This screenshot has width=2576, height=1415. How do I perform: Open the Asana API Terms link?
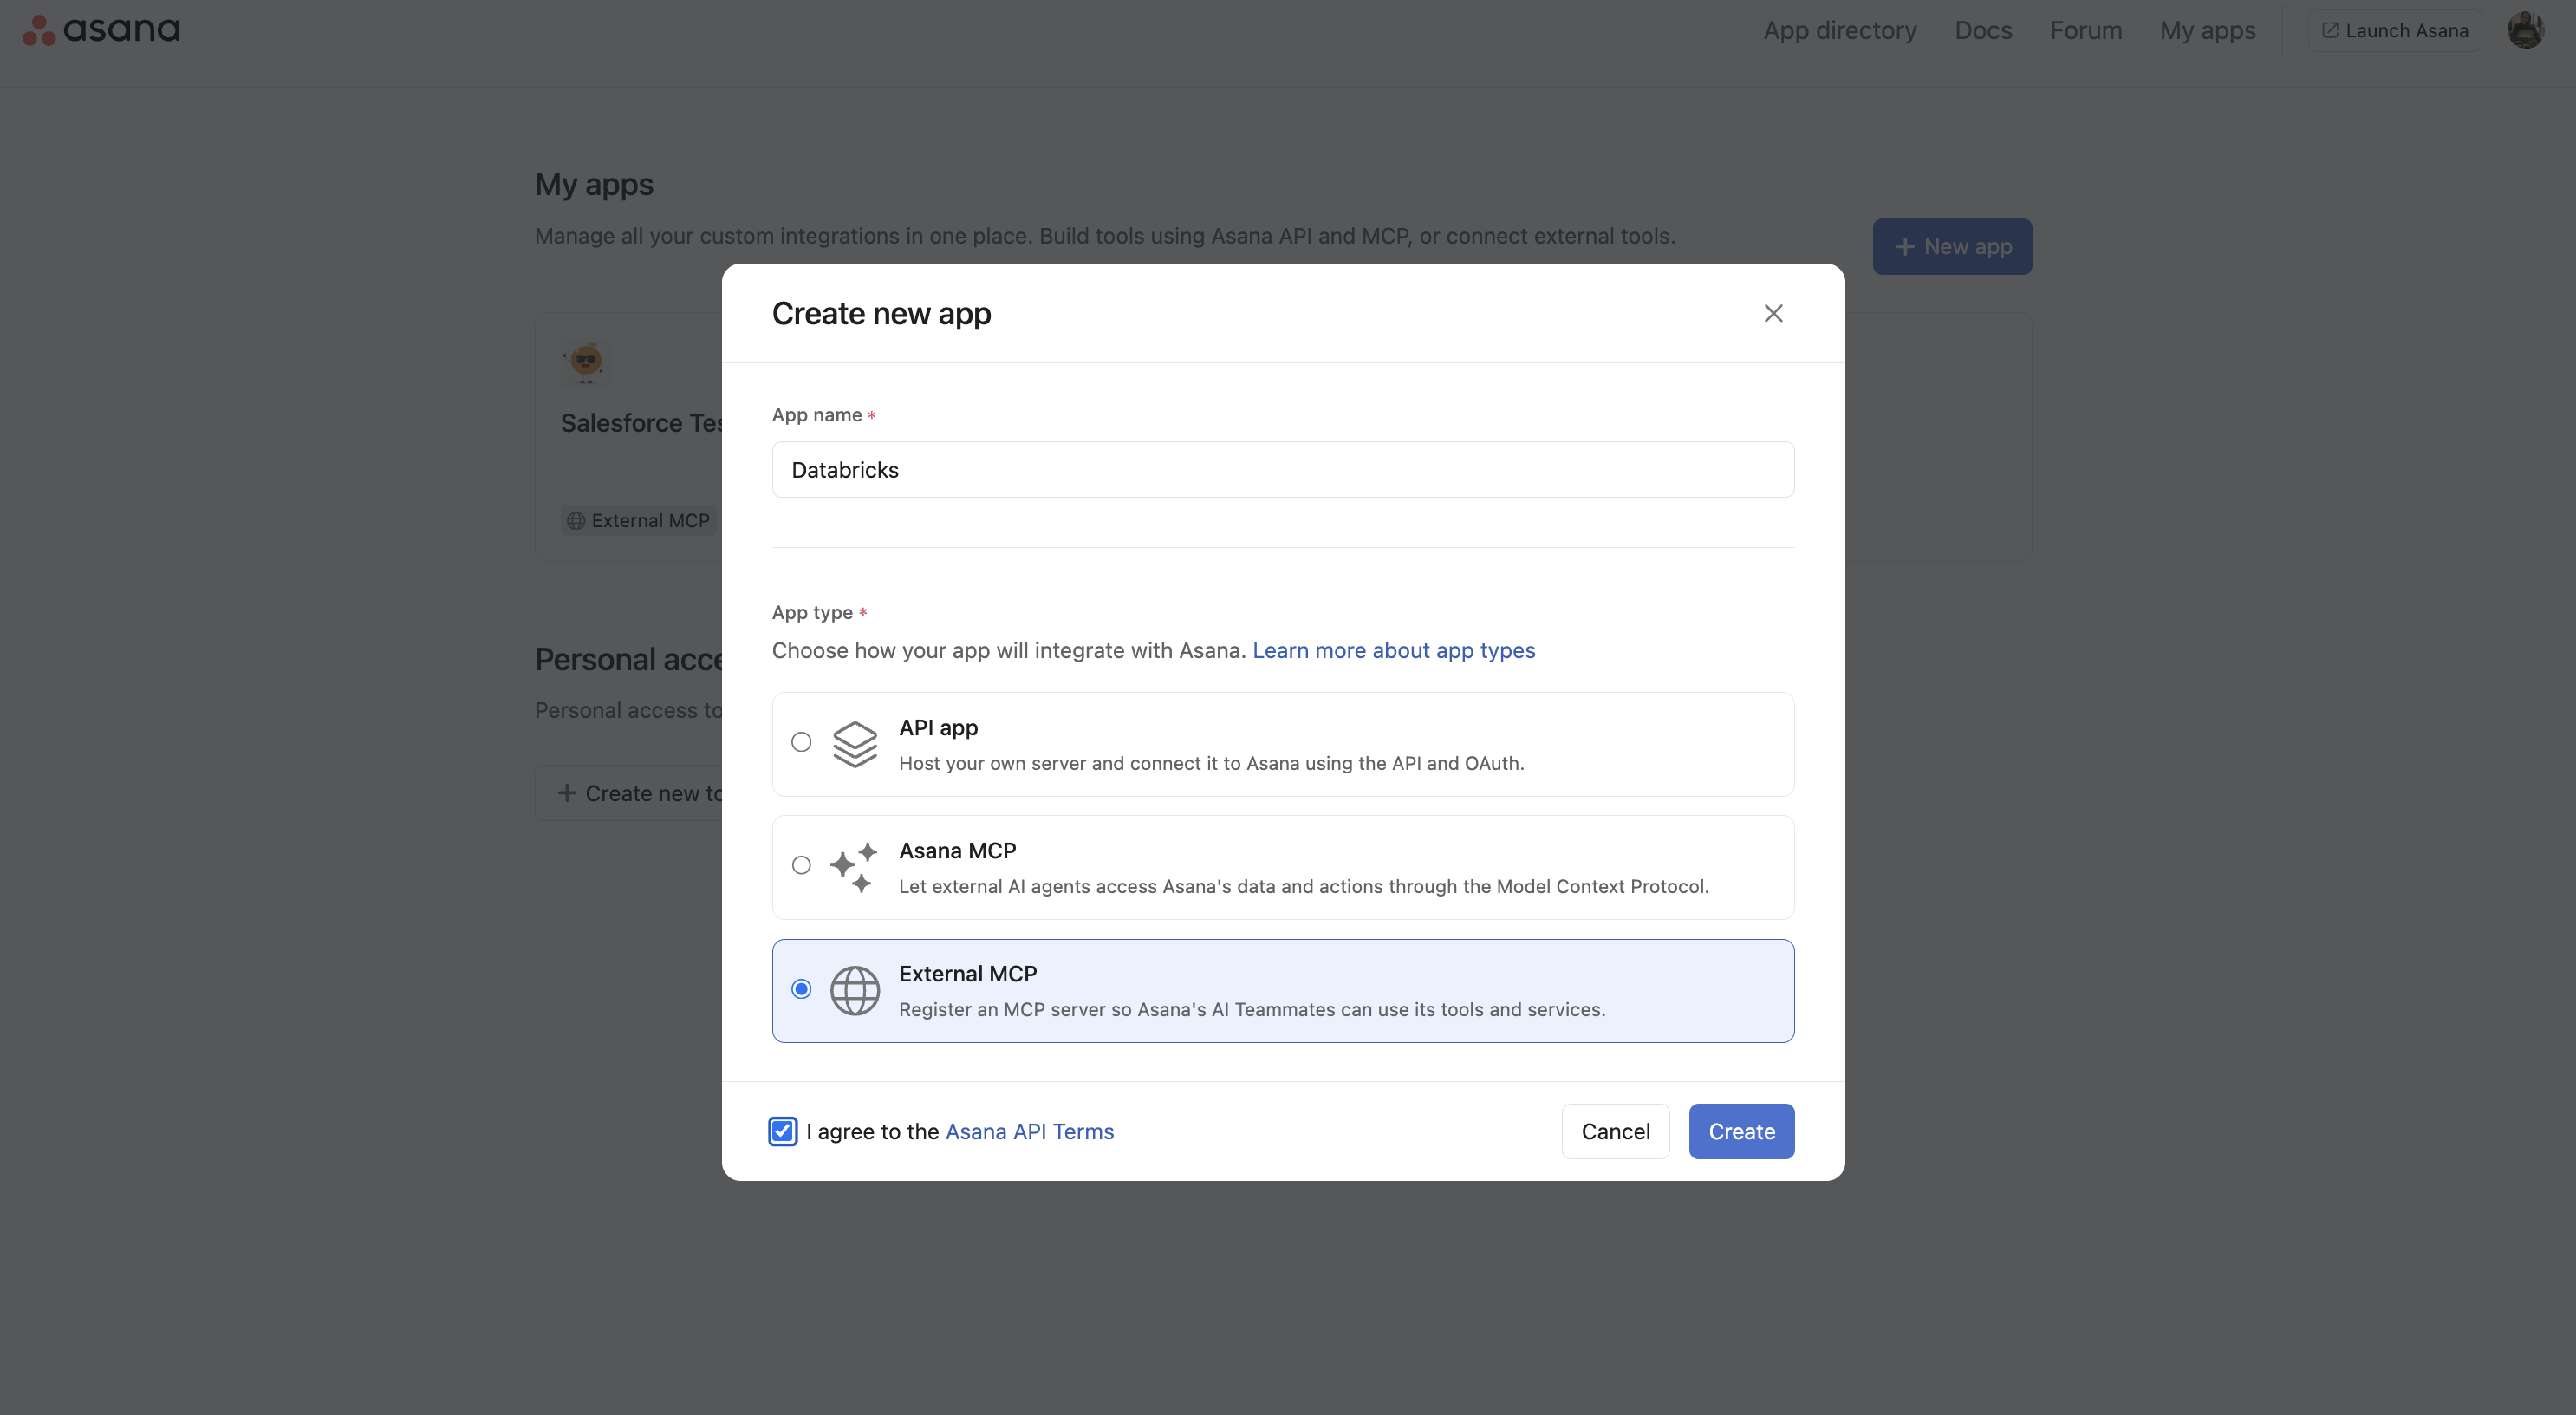click(x=1029, y=1131)
